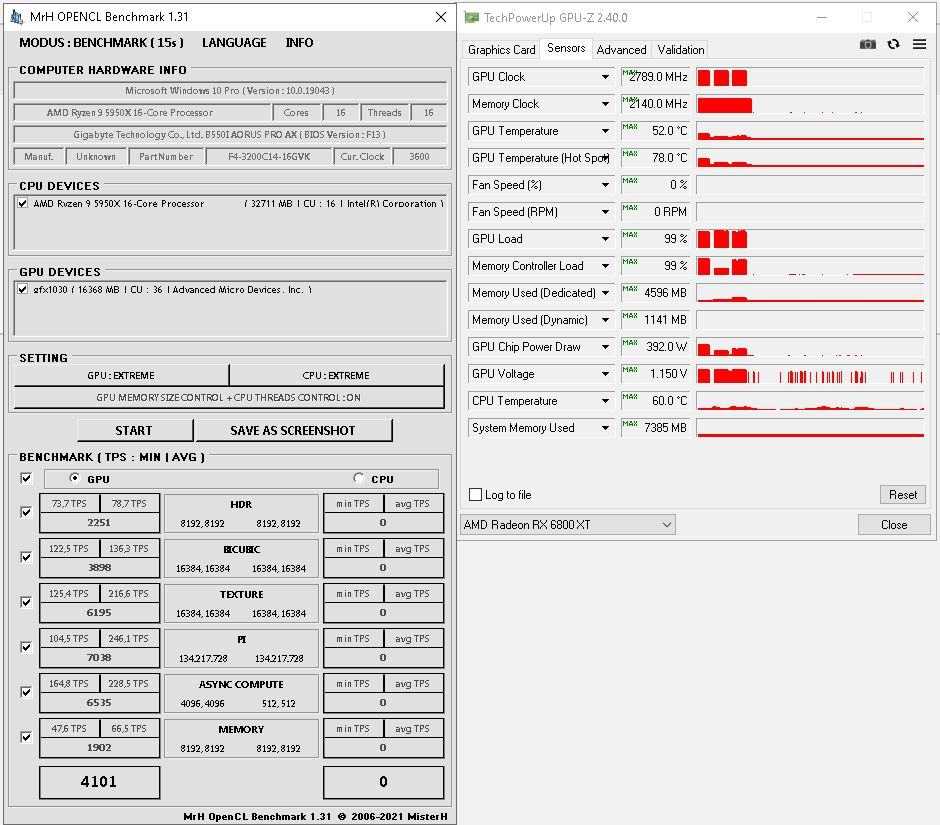The image size is (940, 825).
Task: Open the LANGUAGE menu
Action: [x=234, y=43]
